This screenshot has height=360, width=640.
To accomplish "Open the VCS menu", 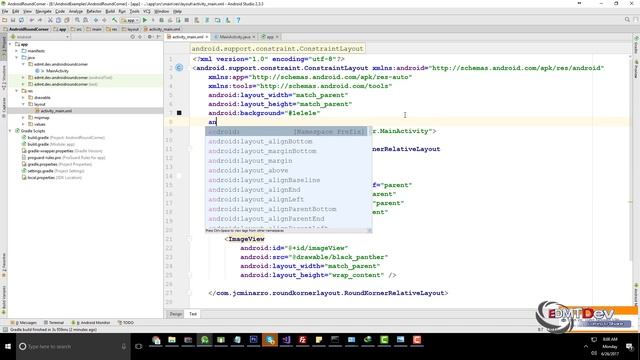I will click(x=147, y=11).
